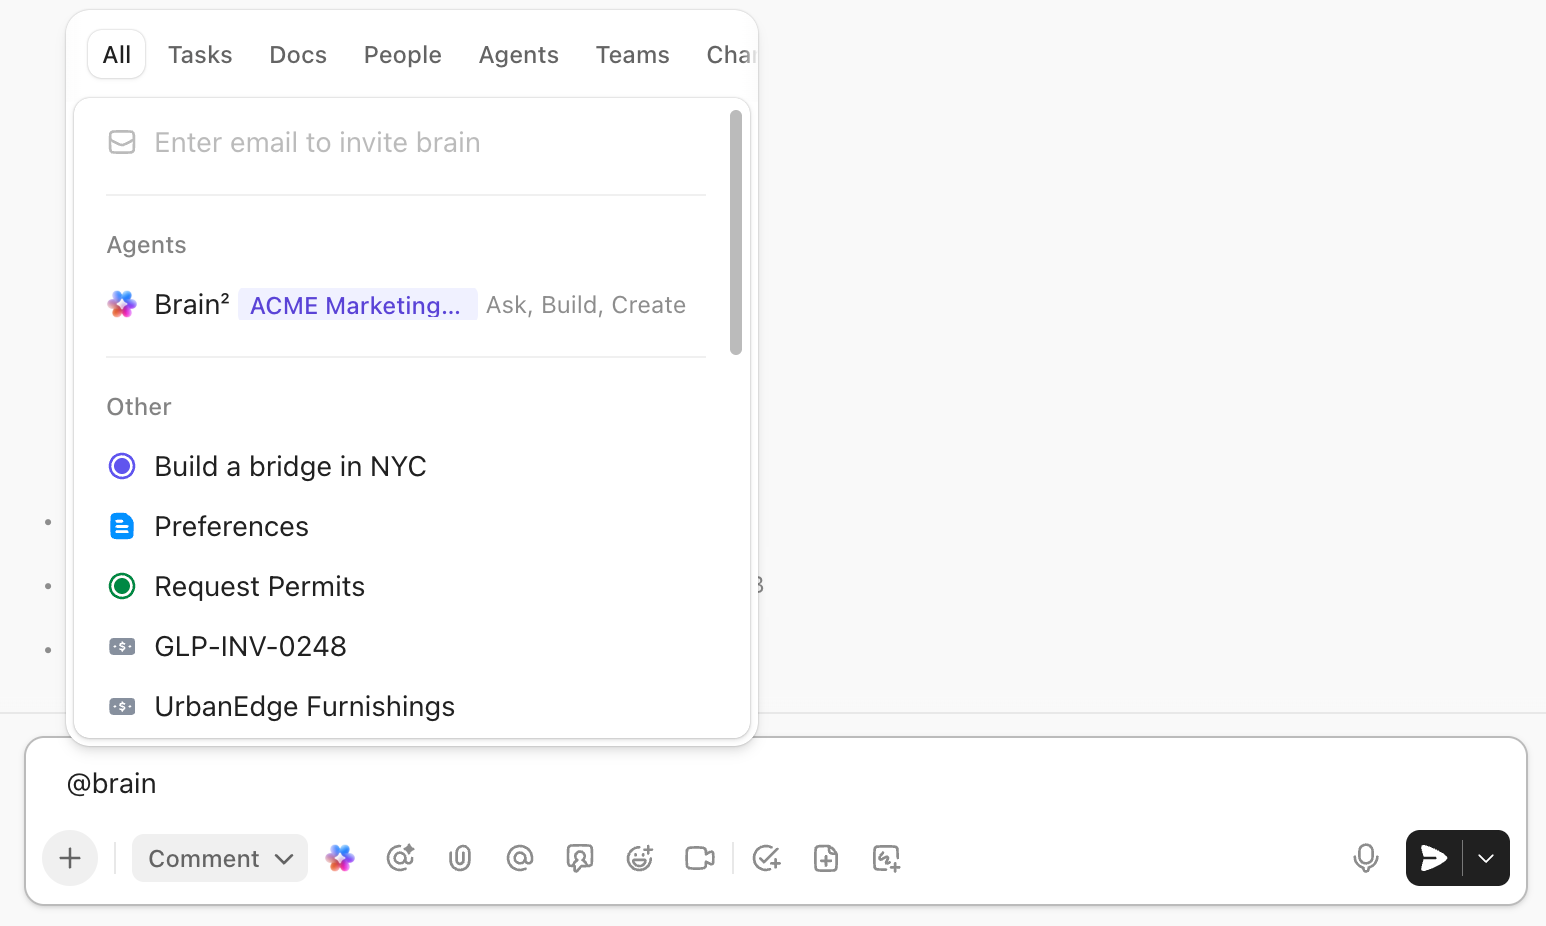Click the green status icon for Request Permits

click(122, 587)
